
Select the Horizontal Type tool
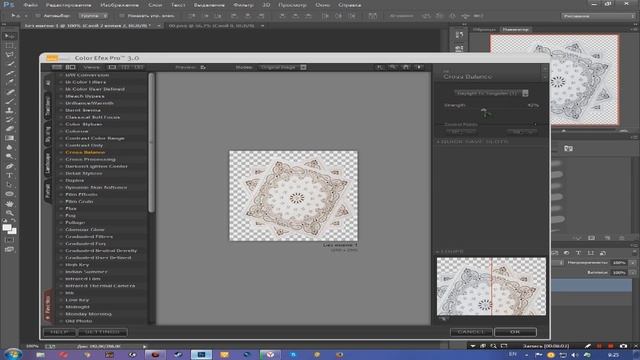(x=9, y=176)
